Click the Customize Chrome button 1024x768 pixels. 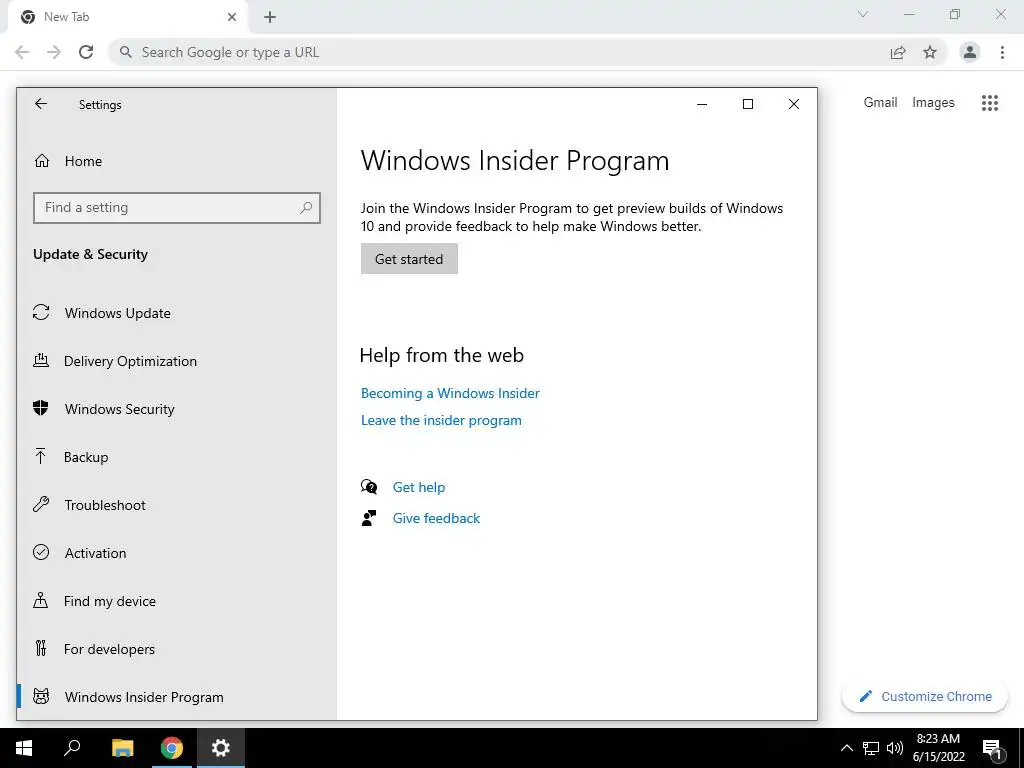click(925, 697)
